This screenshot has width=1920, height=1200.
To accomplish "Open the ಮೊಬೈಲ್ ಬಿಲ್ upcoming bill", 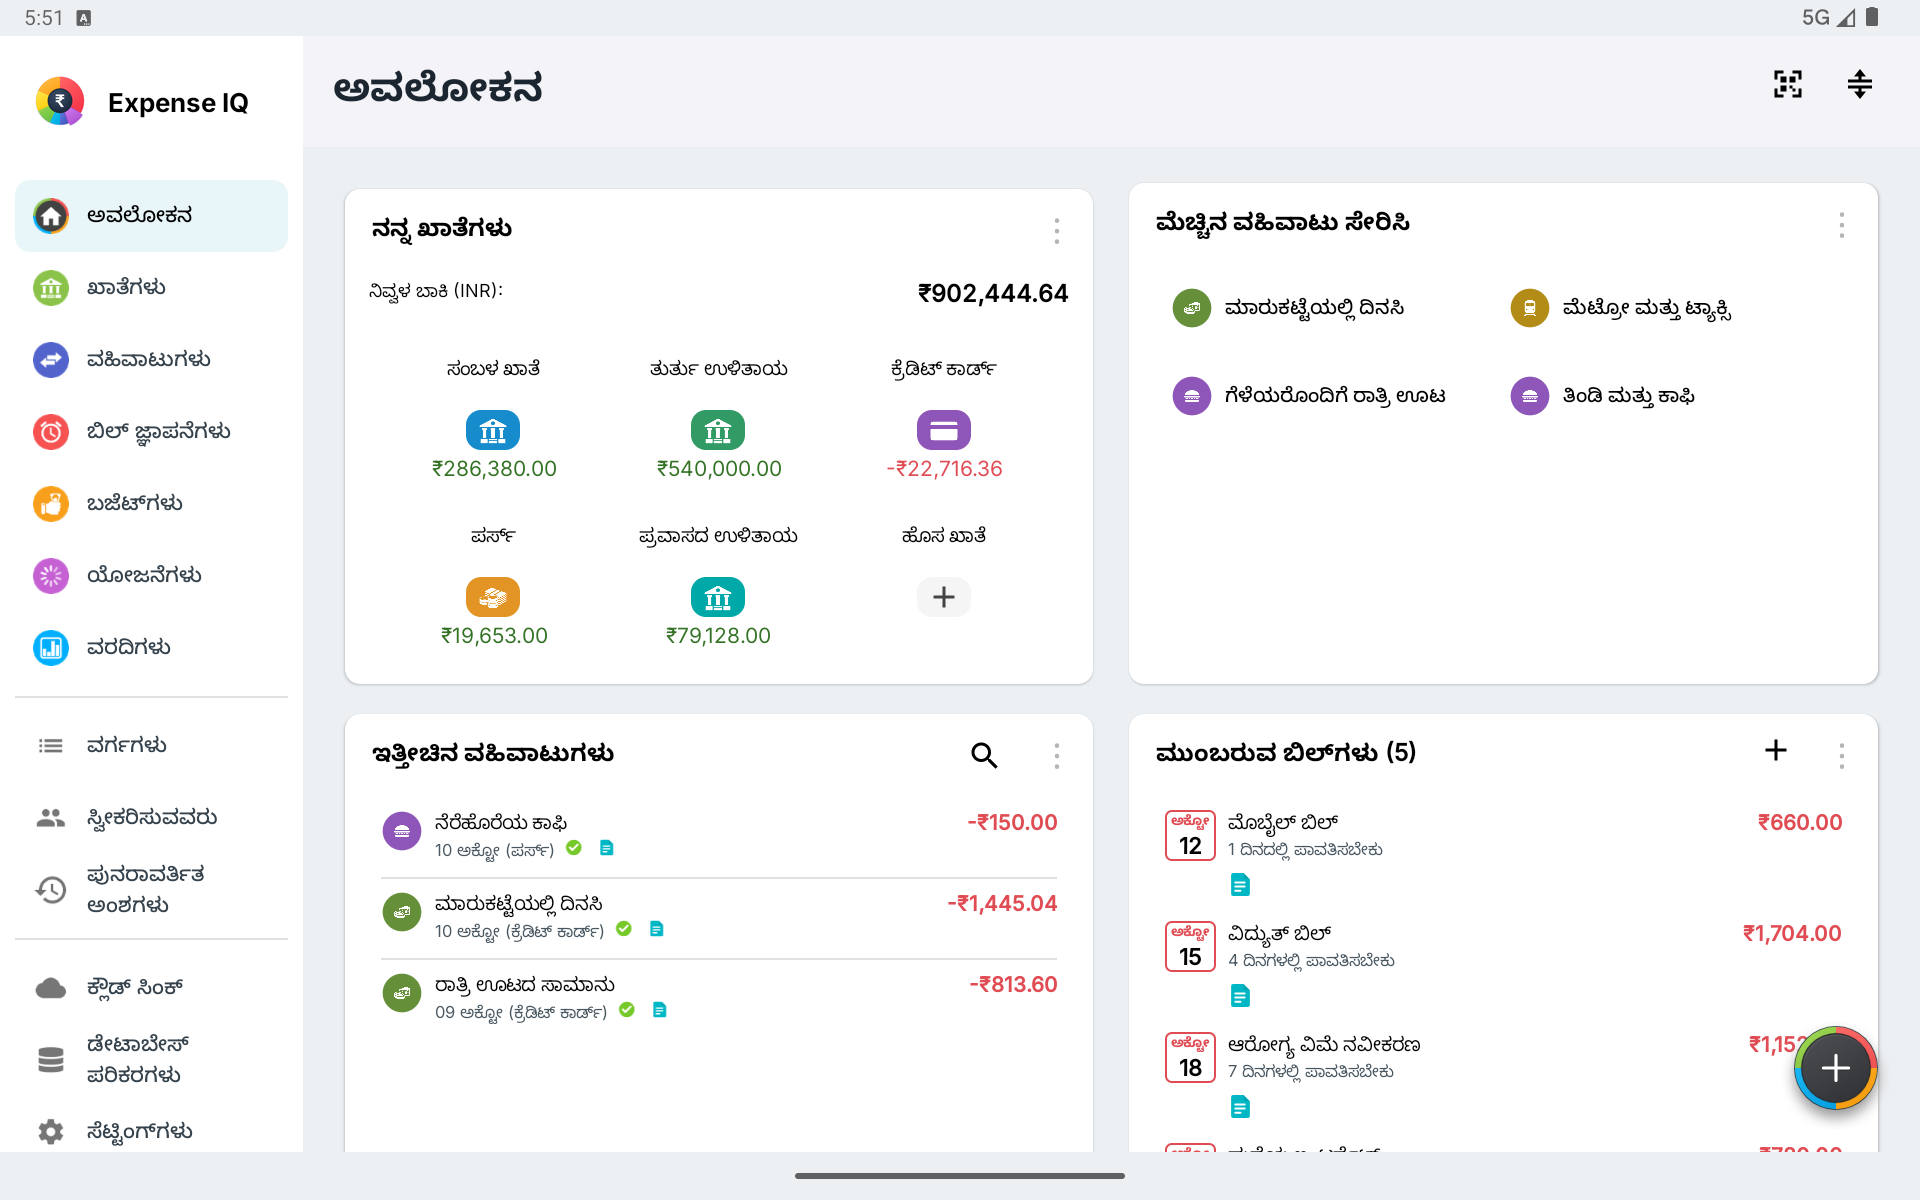I will (x=1503, y=853).
